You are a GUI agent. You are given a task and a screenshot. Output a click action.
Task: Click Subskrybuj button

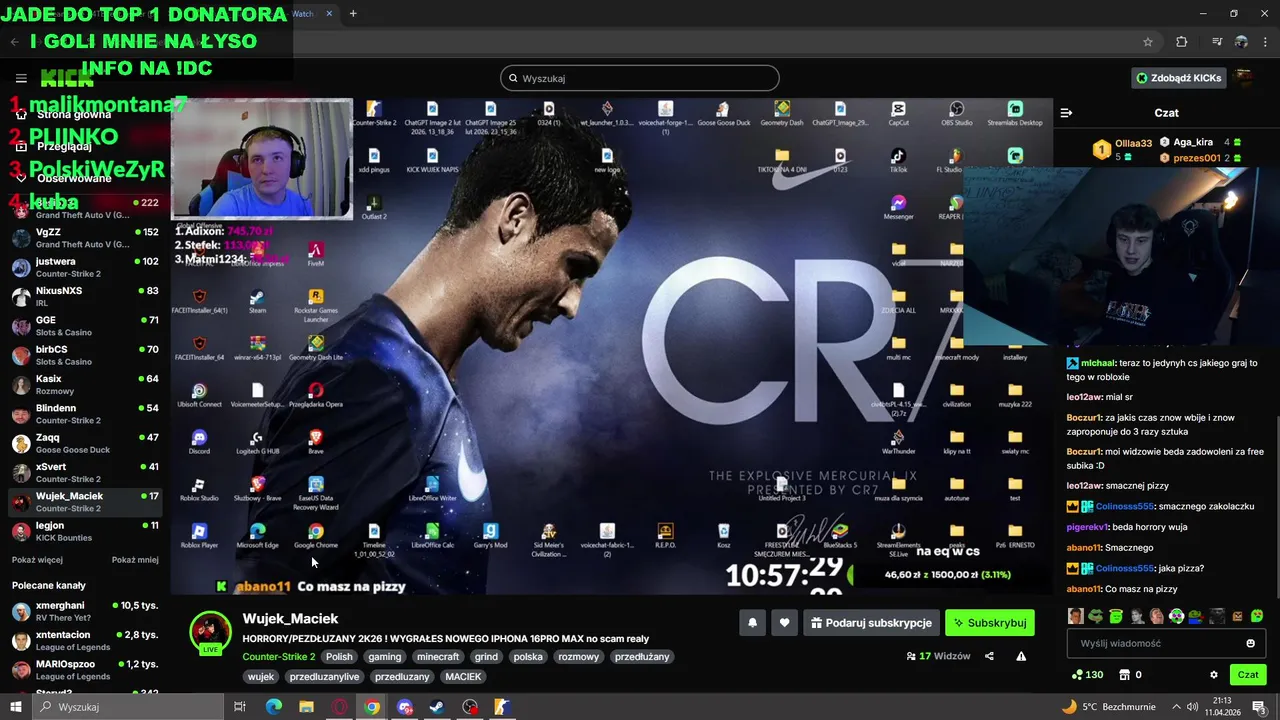(990, 623)
